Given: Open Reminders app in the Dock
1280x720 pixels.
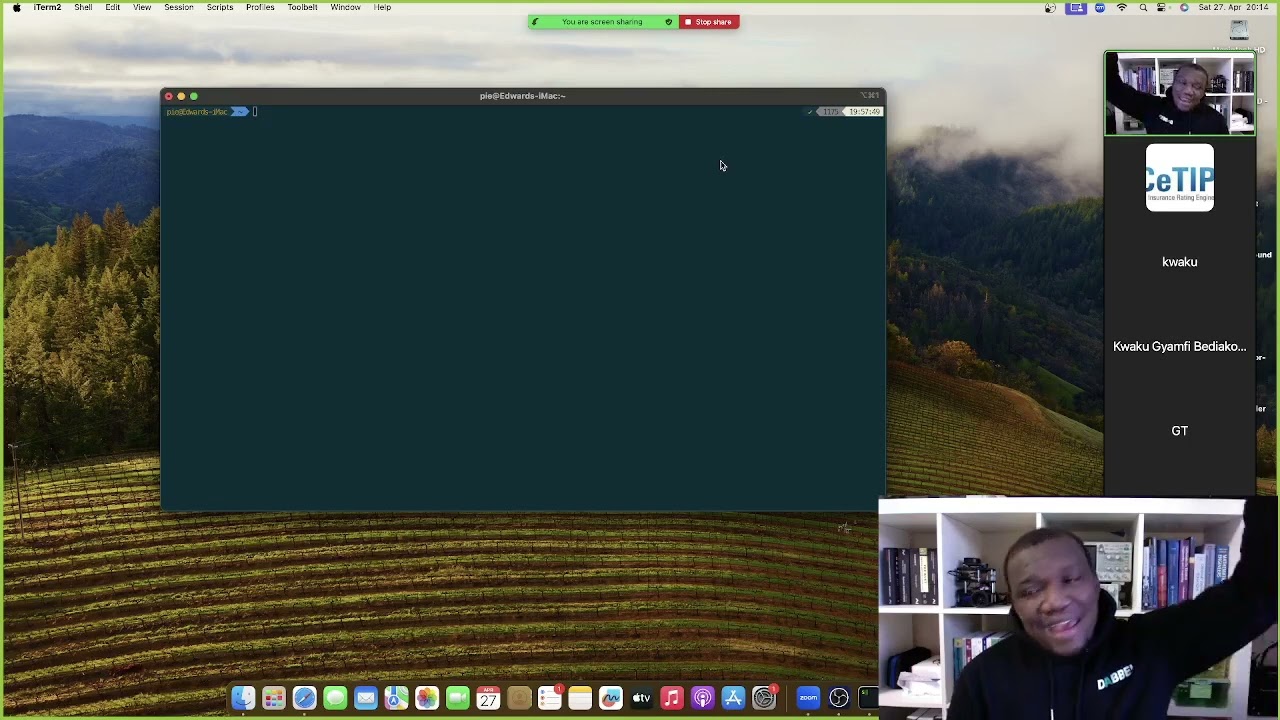Looking at the screenshot, I should pyautogui.click(x=550, y=698).
